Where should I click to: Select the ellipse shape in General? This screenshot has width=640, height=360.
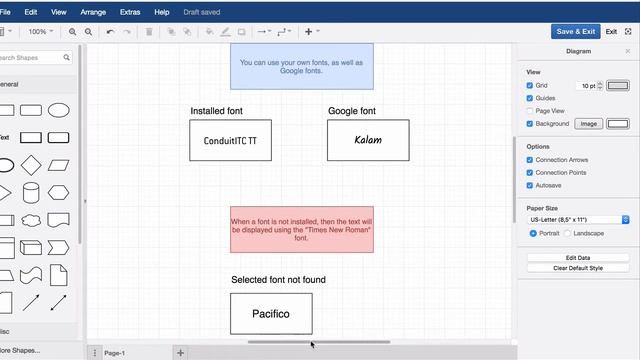point(59,110)
